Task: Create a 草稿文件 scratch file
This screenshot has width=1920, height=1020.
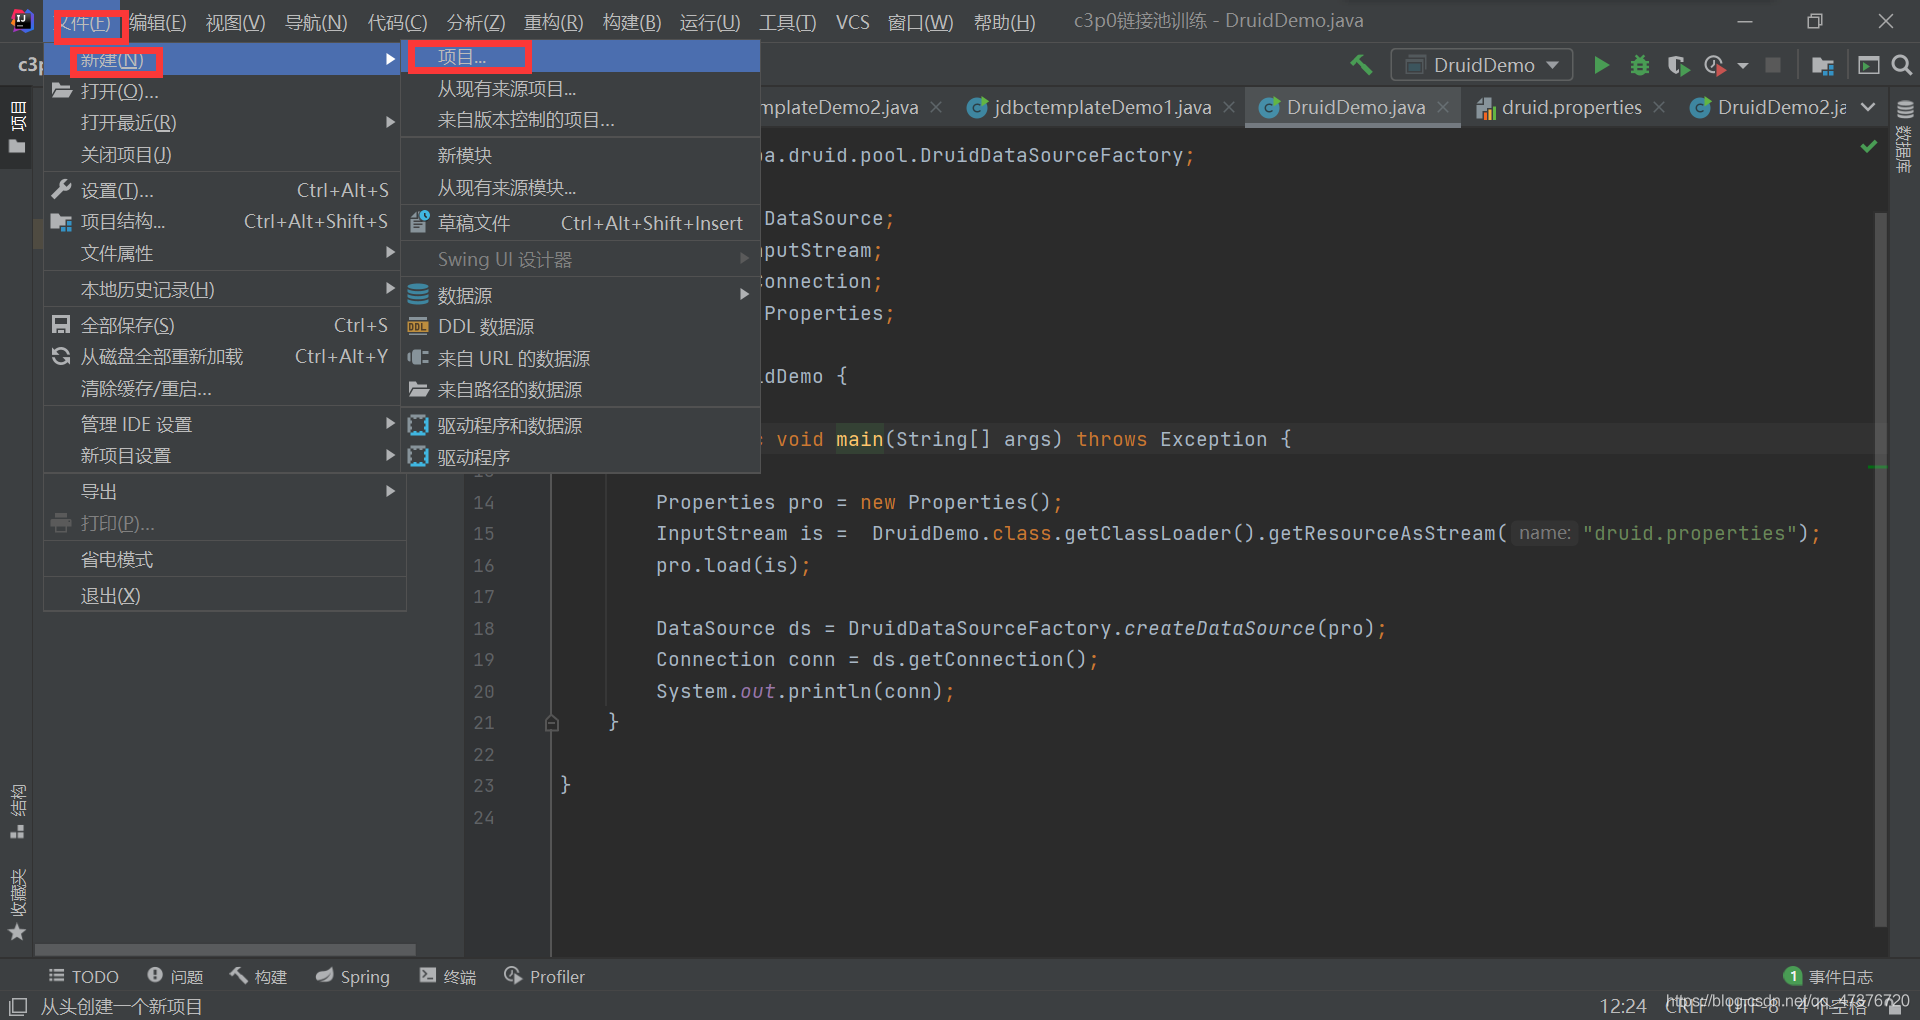Action: tap(580, 223)
